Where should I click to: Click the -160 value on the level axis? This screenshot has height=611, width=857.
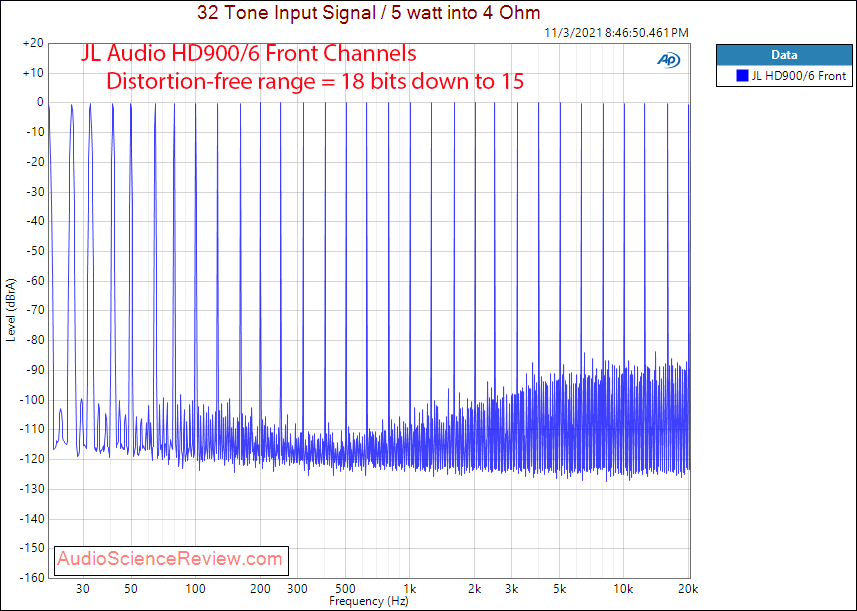(32, 578)
